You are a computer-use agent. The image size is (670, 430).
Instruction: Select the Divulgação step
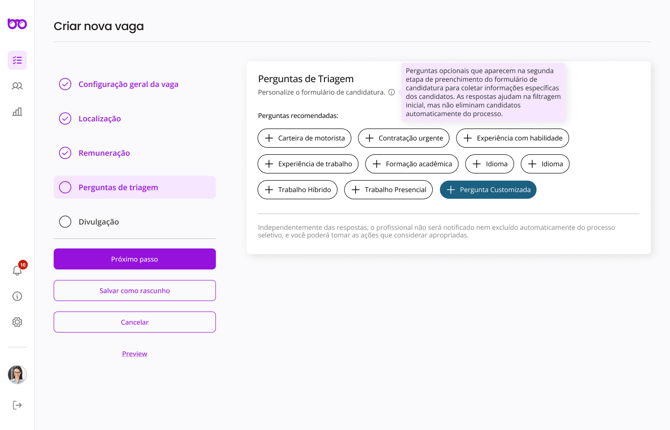coord(98,222)
